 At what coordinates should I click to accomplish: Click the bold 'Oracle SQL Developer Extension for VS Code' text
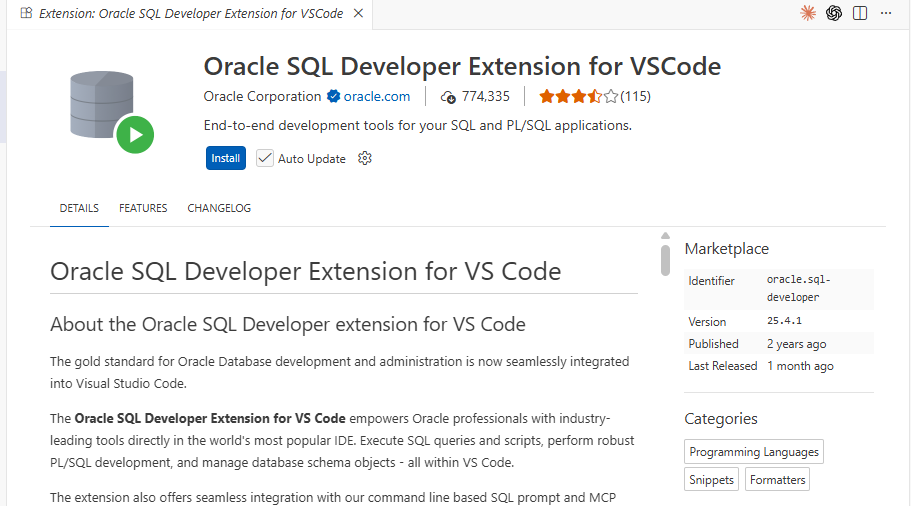pos(210,418)
